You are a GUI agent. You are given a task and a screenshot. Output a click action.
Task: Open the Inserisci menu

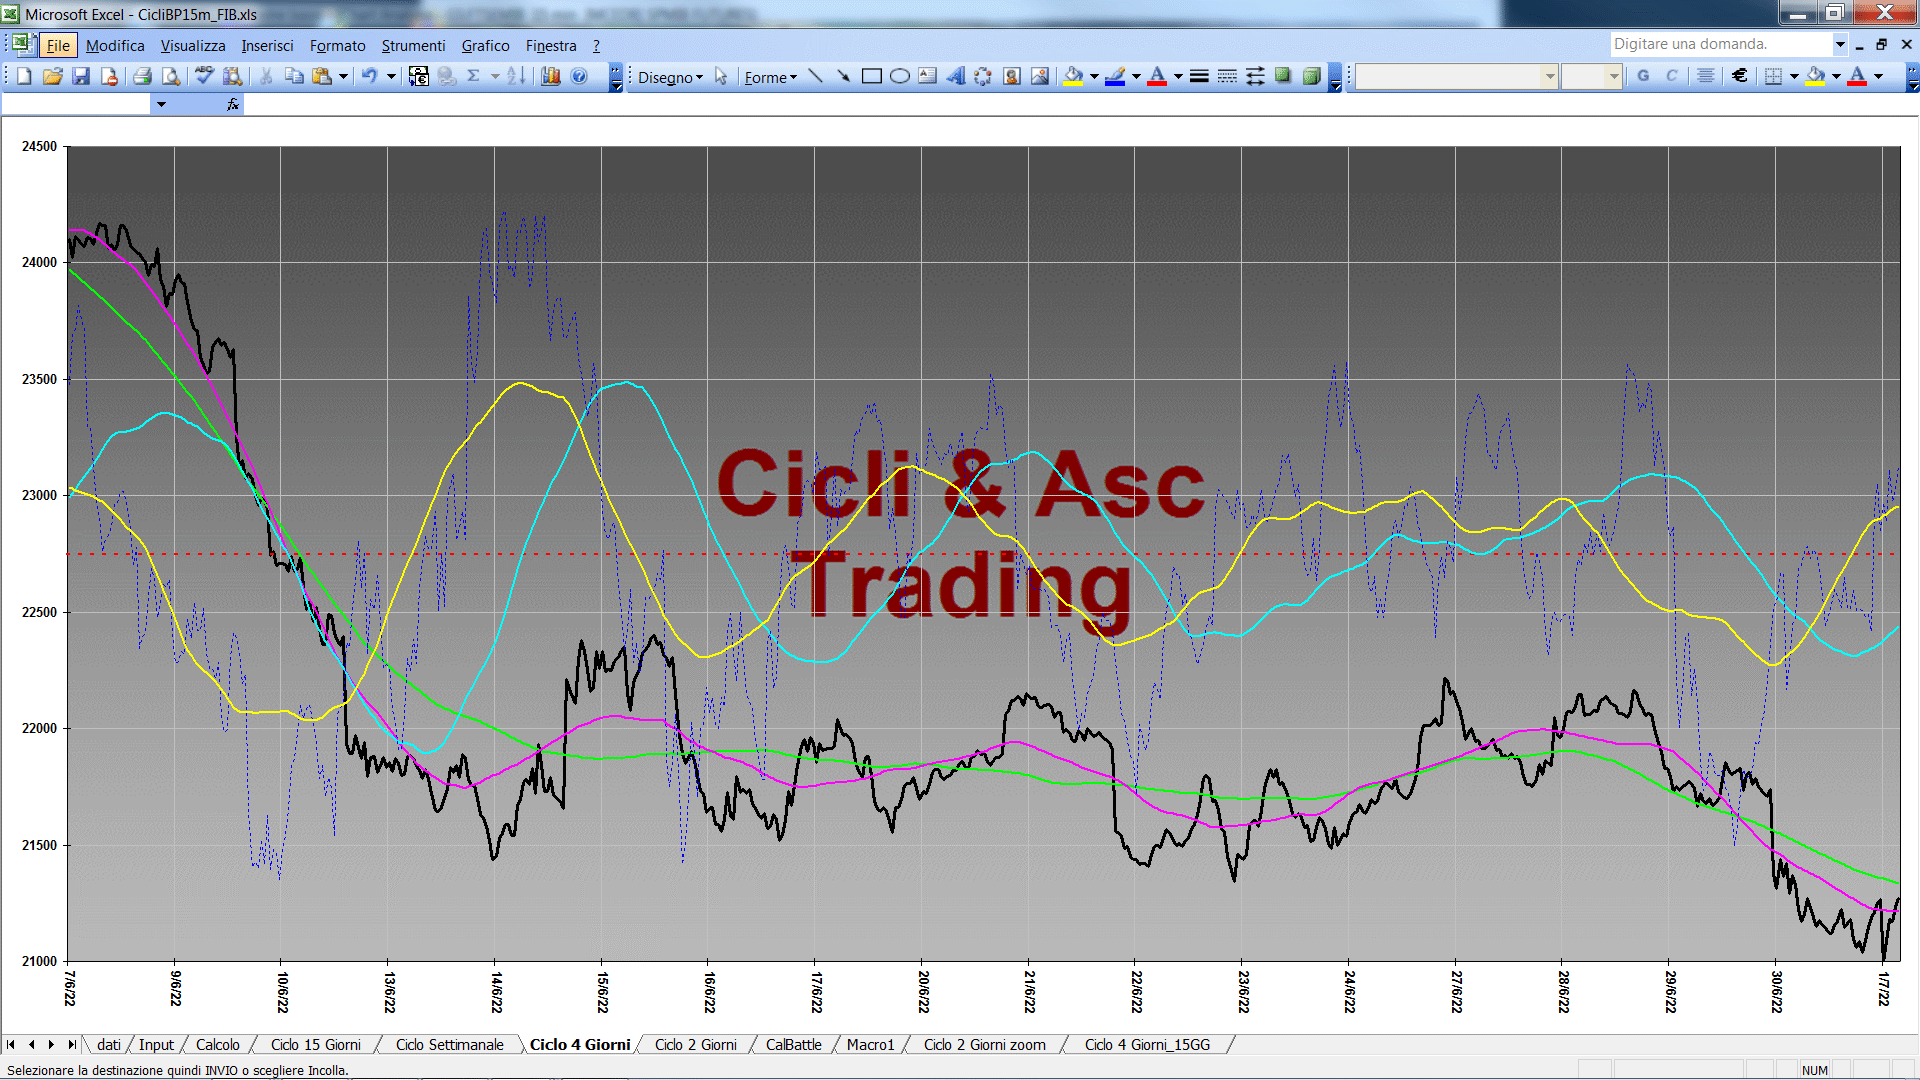pos(267,45)
